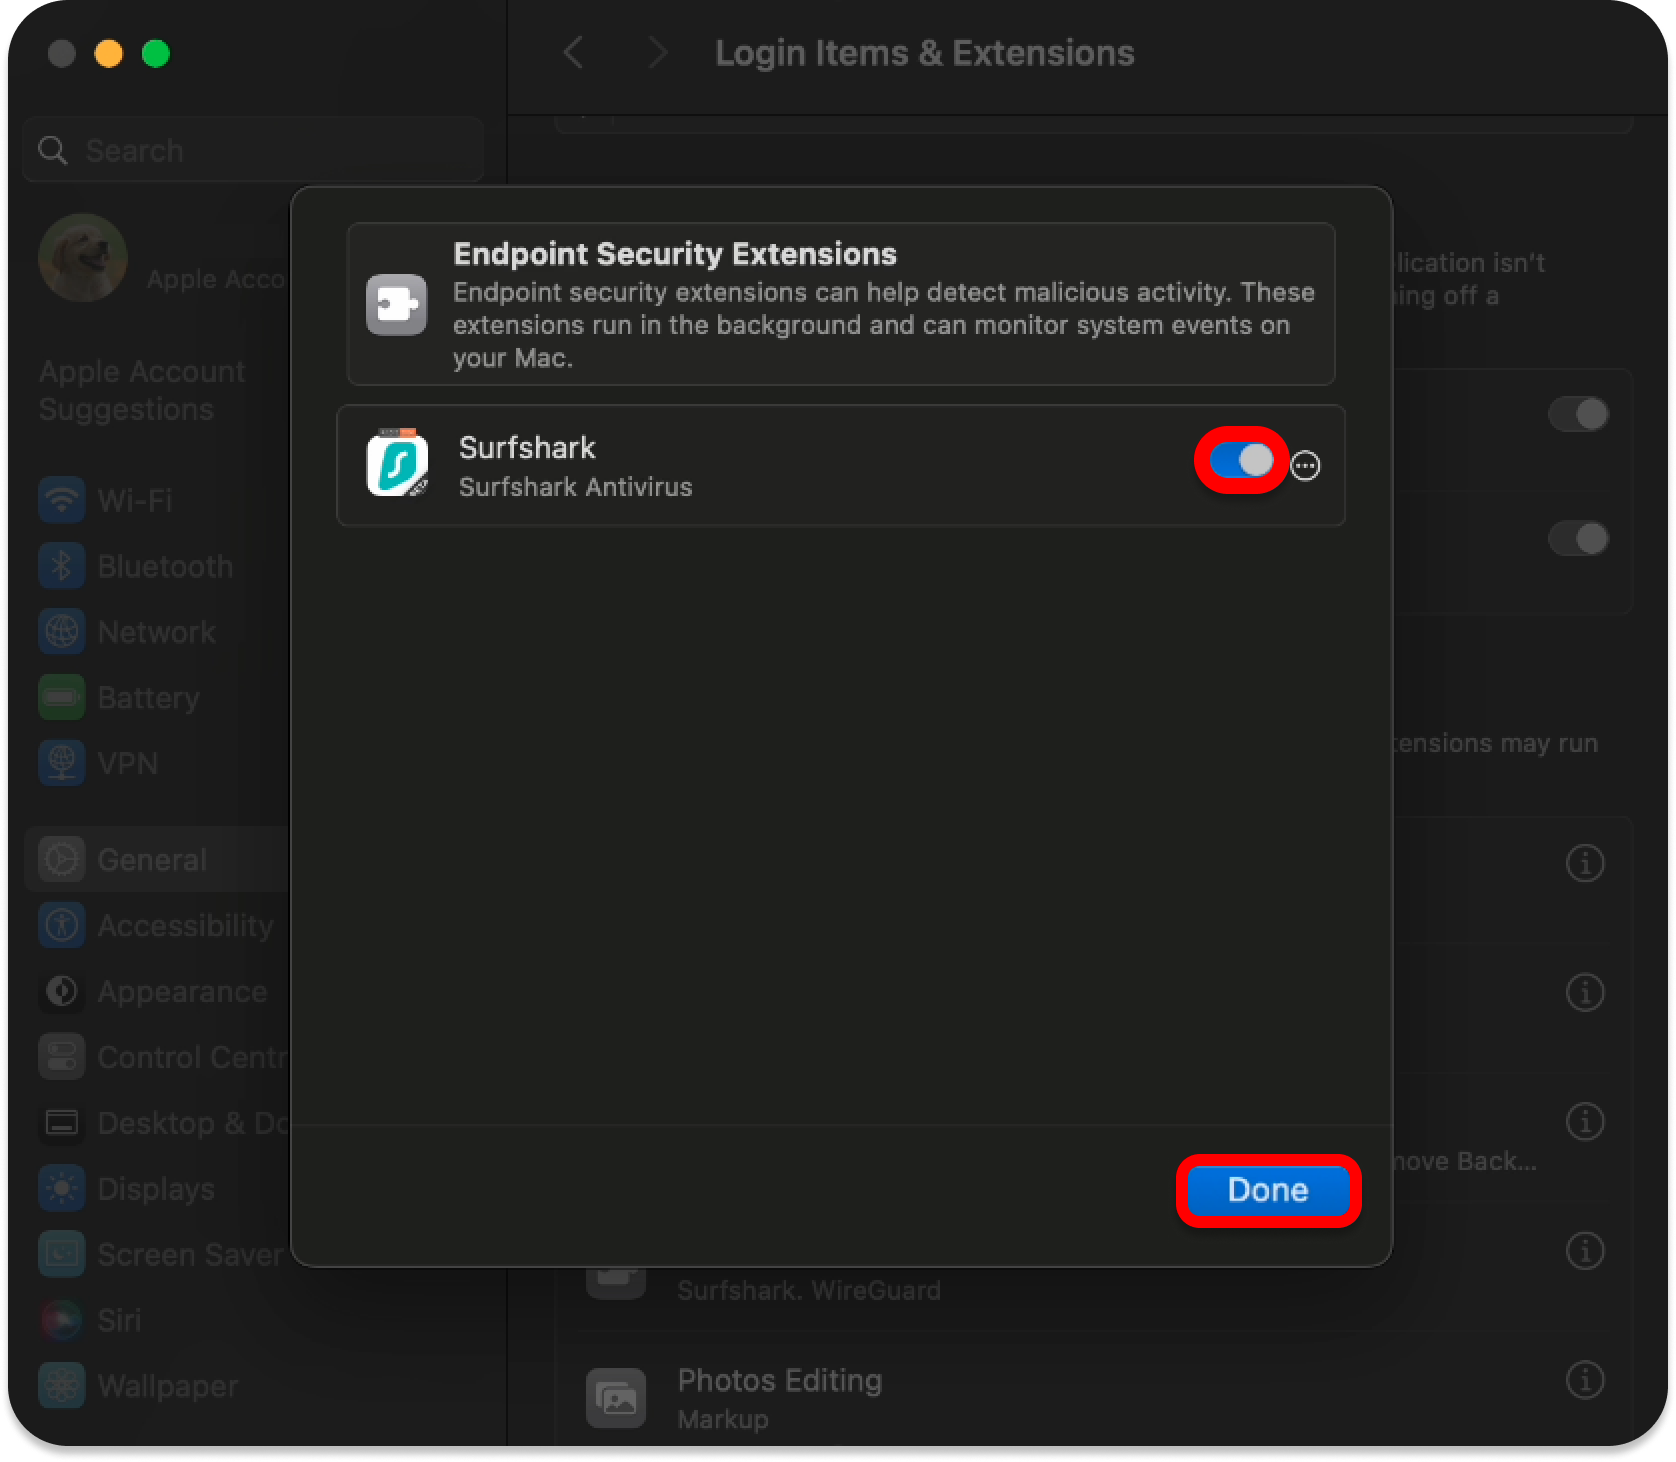1676x1462 pixels.
Task: Click the Apple Account profile picture
Action: point(83,258)
